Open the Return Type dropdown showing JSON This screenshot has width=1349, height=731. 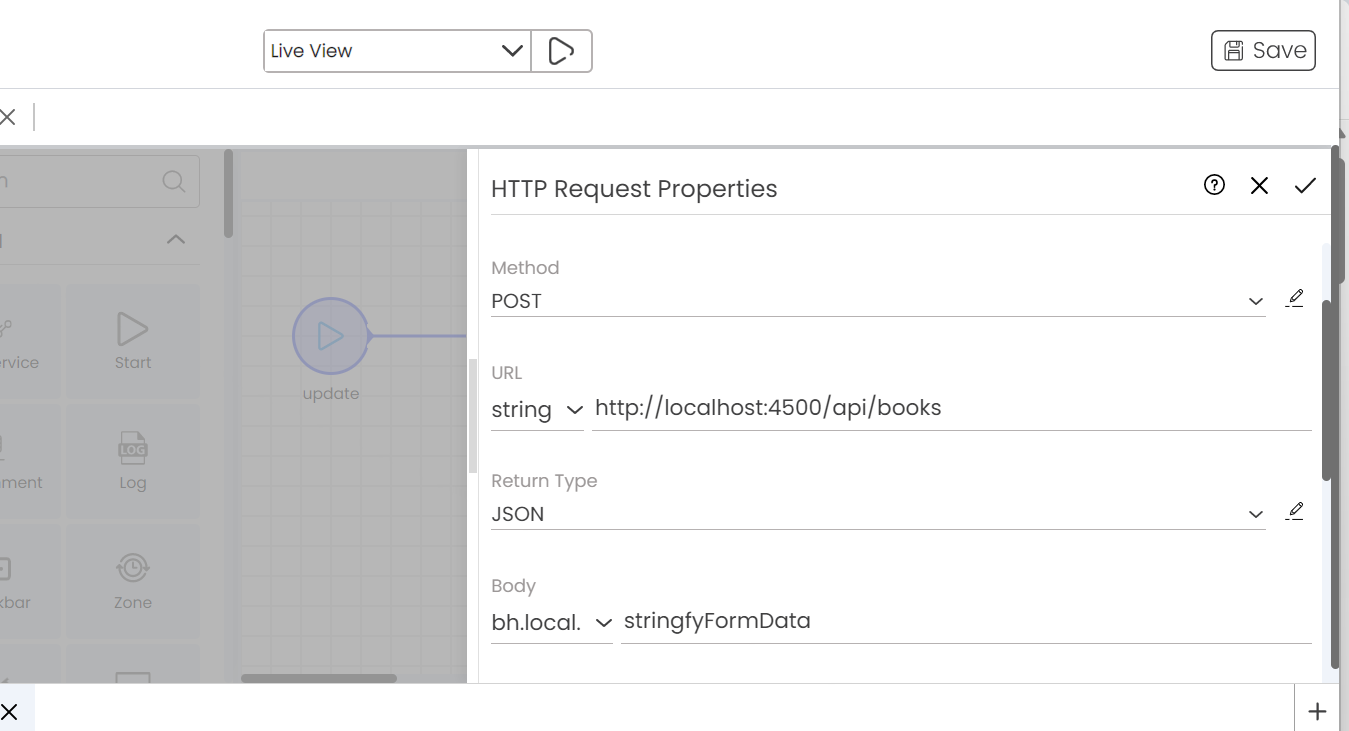coord(878,514)
